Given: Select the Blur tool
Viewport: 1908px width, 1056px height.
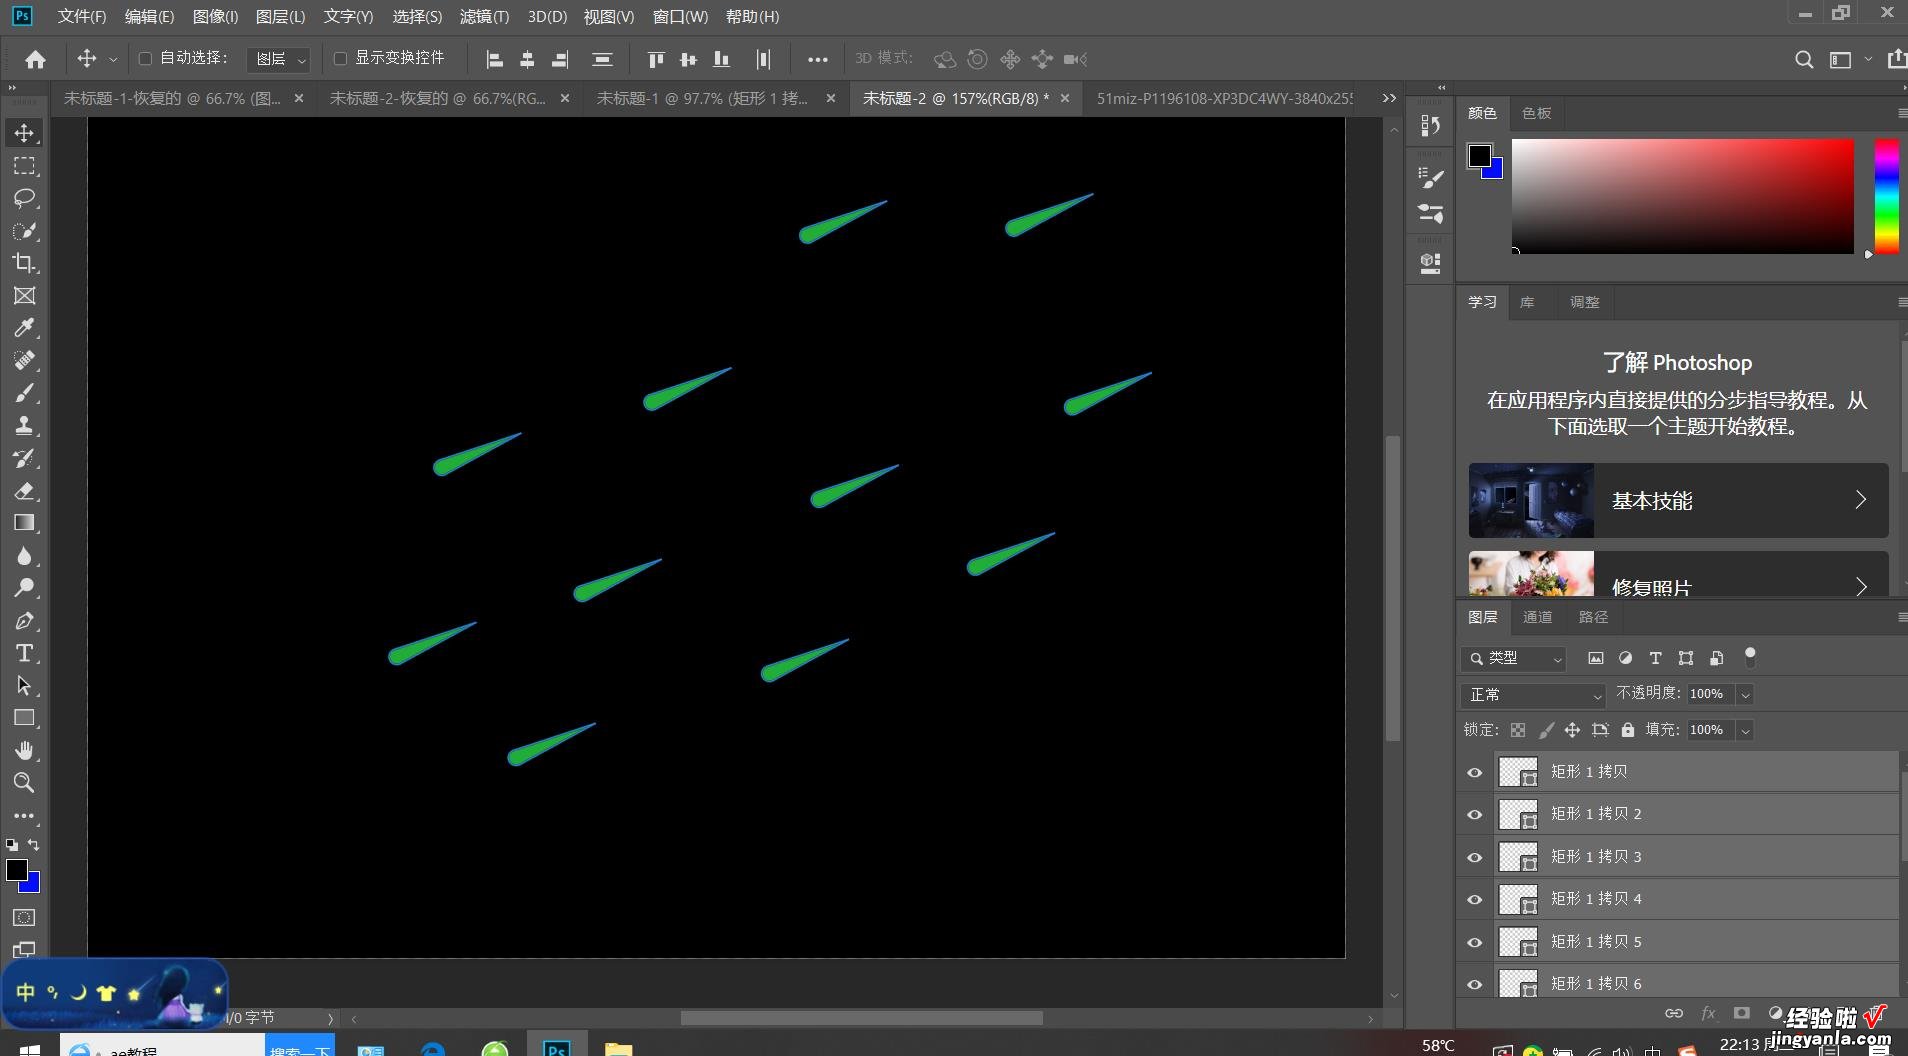Looking at the screenshot, I should 24,556.
